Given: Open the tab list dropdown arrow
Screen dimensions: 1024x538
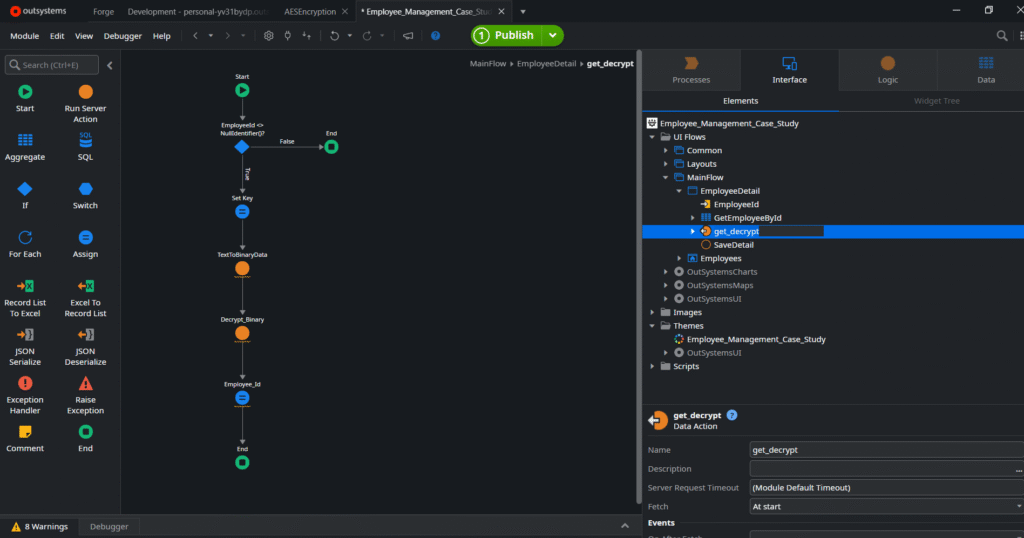Looking at the screenshot, I should click(x=522, y=12).
